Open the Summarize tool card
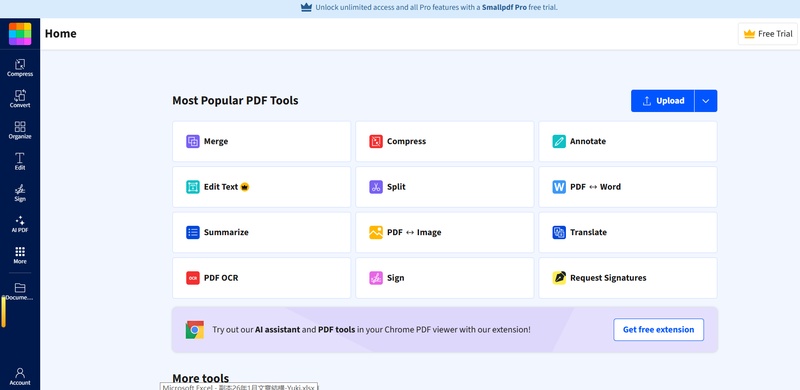This screenshot has width=800, height=390. point(262,232)
